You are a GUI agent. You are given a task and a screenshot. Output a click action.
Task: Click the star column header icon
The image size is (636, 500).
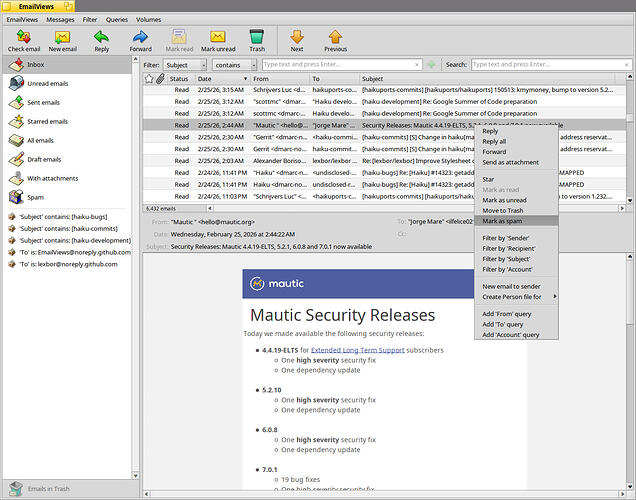click(x=149, y=79)
